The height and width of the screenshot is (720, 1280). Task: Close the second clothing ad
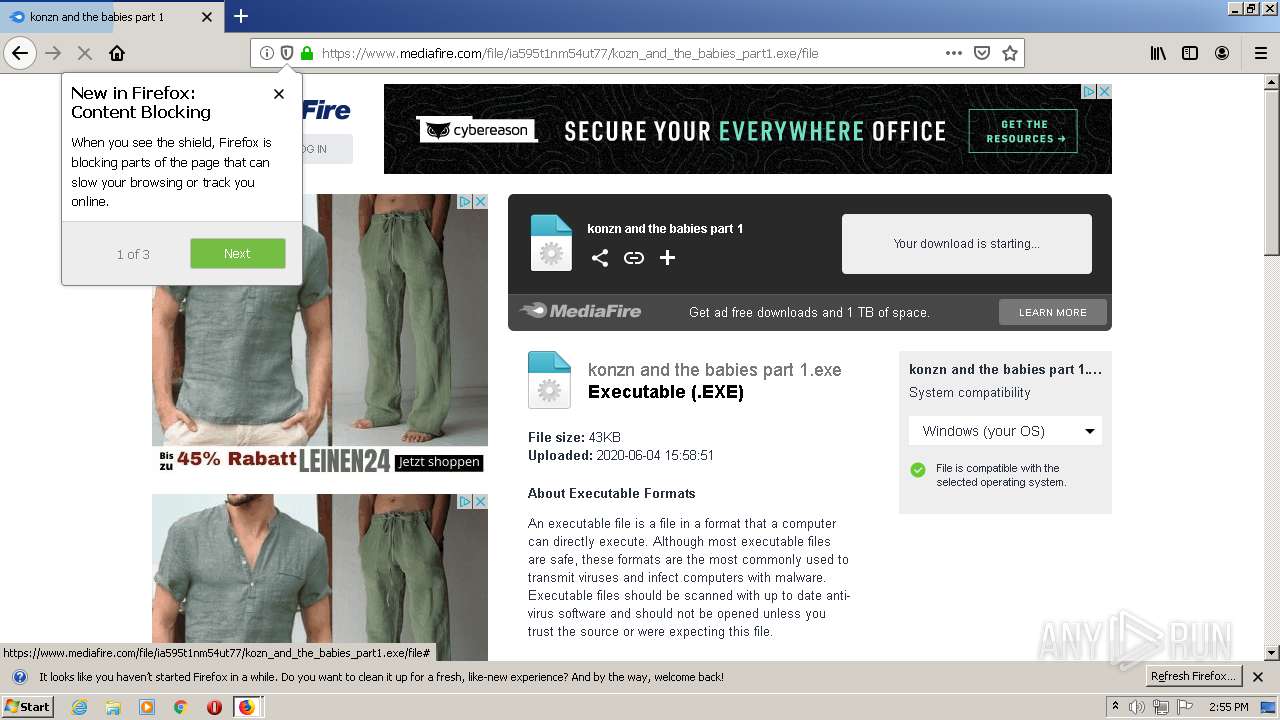point(480,501)
